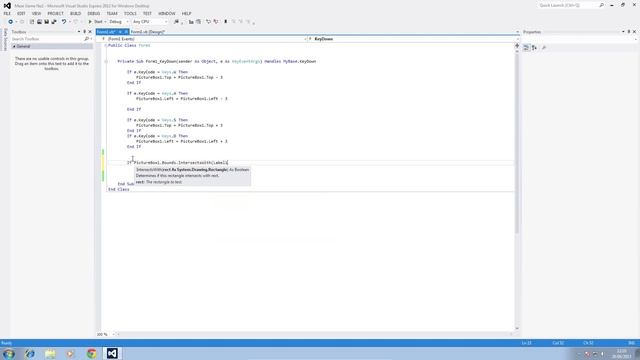Open the EDIT menu

pyautogui.click(x=21, y=13)
